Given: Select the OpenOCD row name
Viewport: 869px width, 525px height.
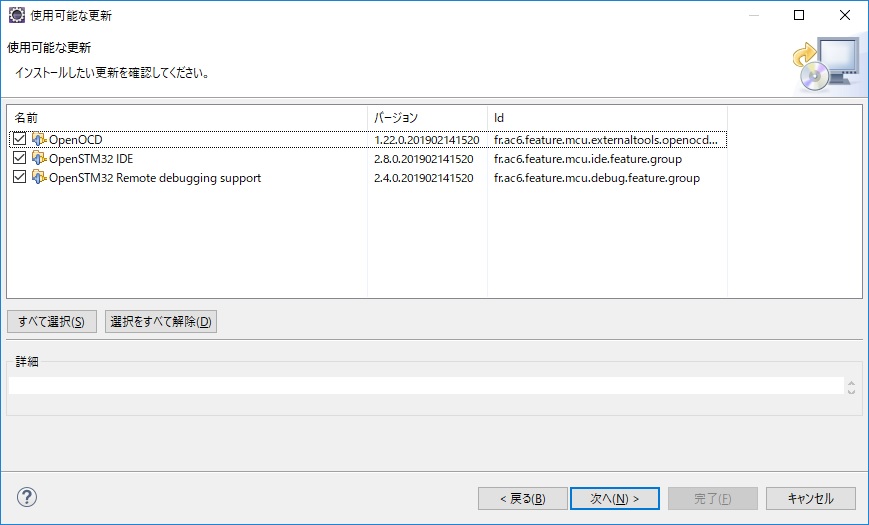Looking at the screenshot, I should [x=75, y=140].
